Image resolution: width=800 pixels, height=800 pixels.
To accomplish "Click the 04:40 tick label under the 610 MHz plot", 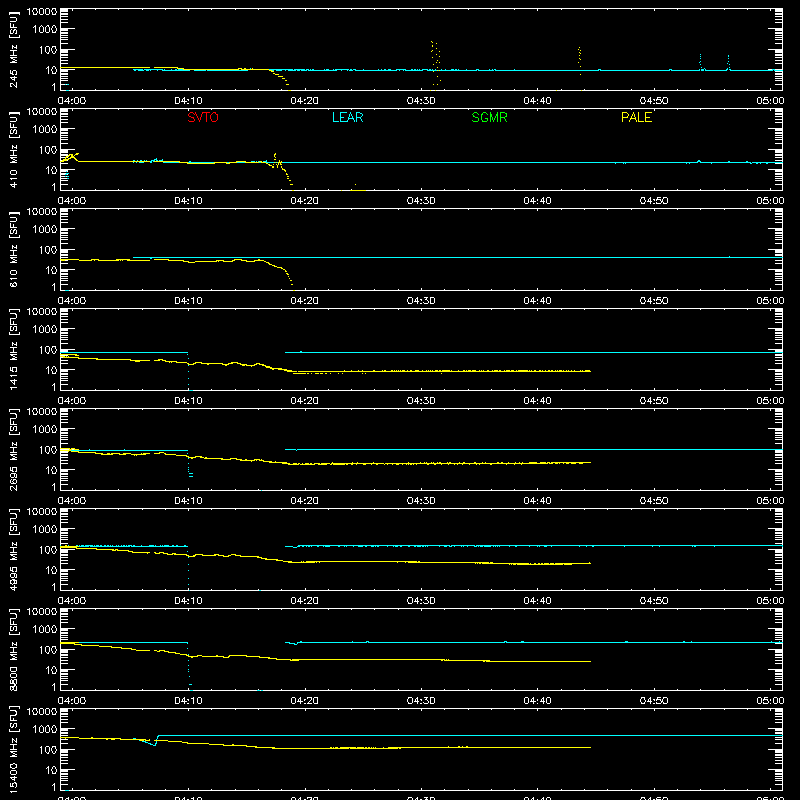I will 537,301.
